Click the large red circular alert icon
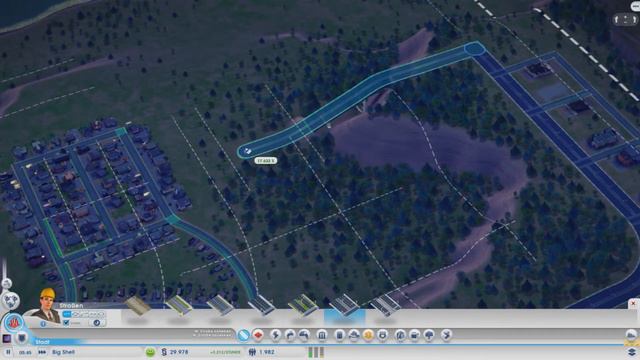 (14, 322)
